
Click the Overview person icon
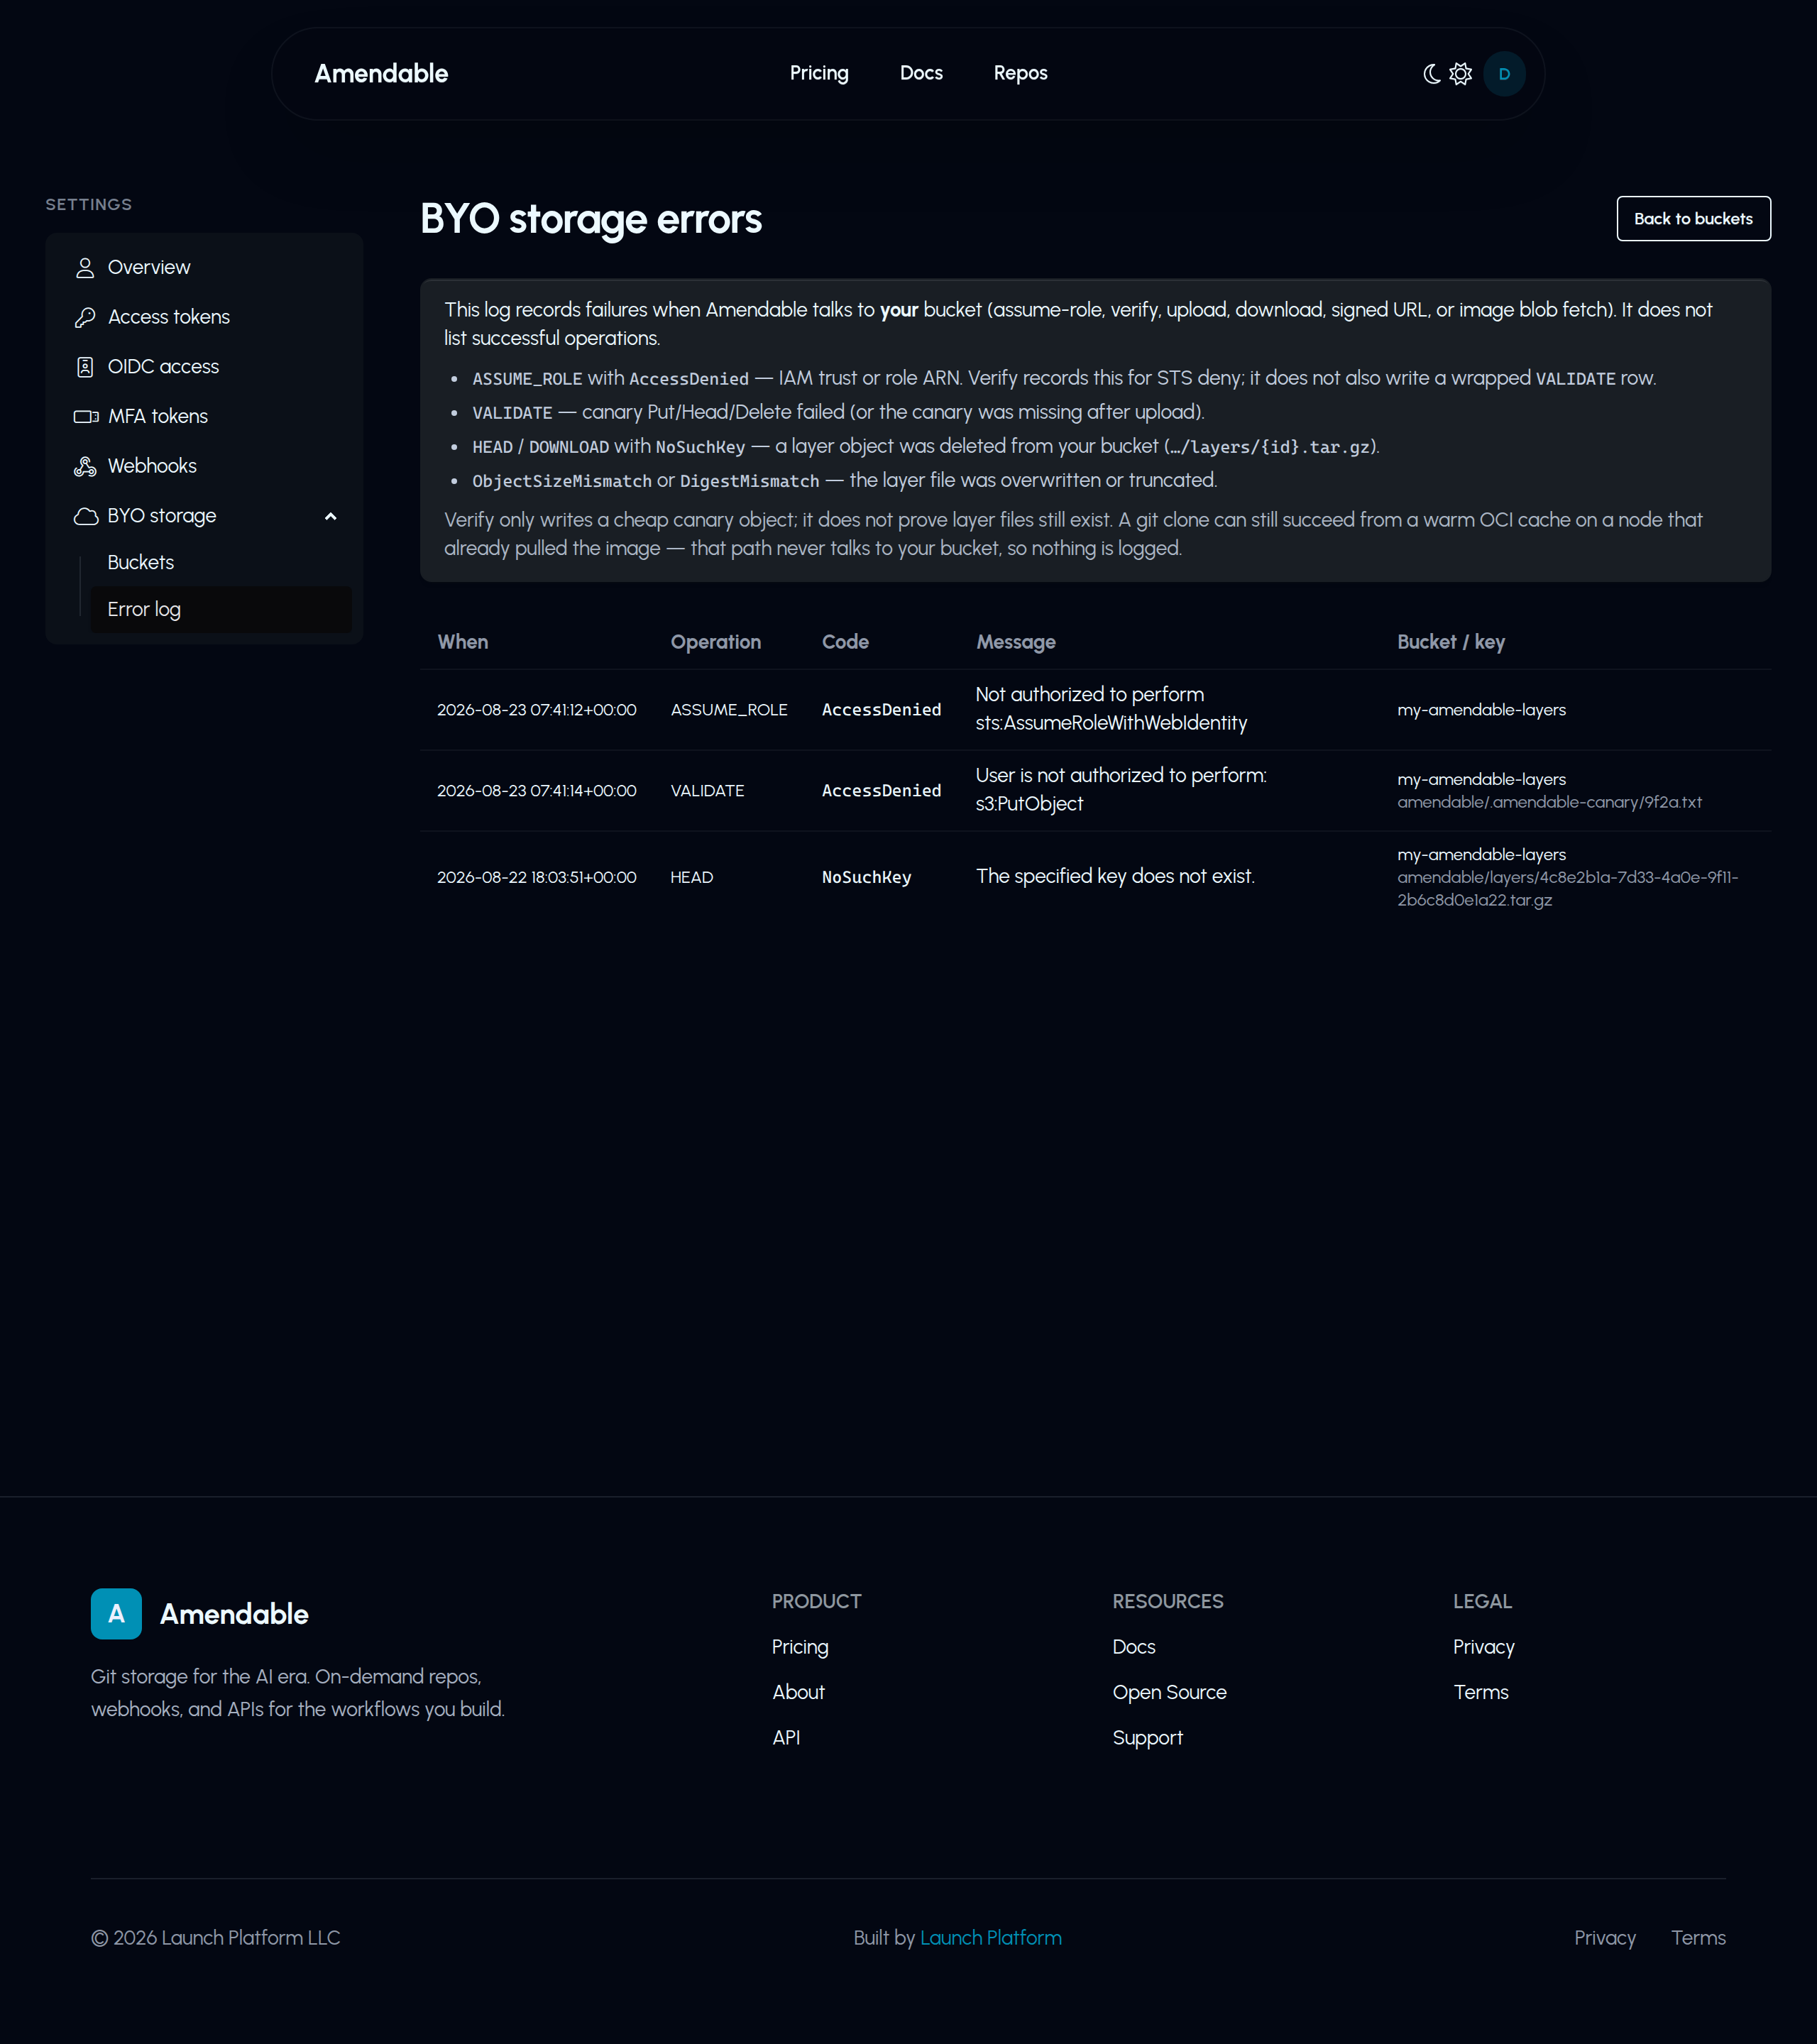pos(85,267)
